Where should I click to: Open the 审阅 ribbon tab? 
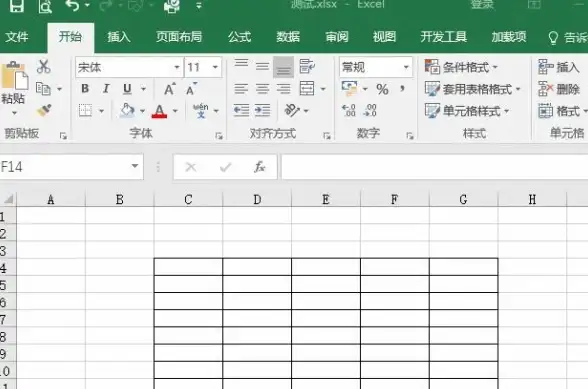(x=336, y=37)
